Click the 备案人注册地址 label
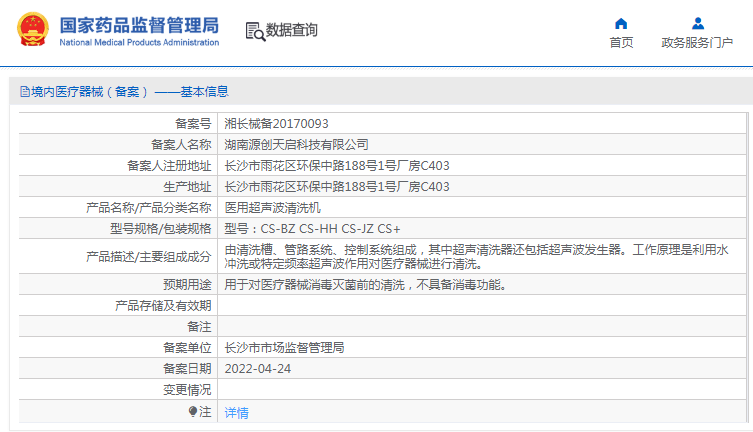This screenshot has width=753, height=432. point(169,166)
